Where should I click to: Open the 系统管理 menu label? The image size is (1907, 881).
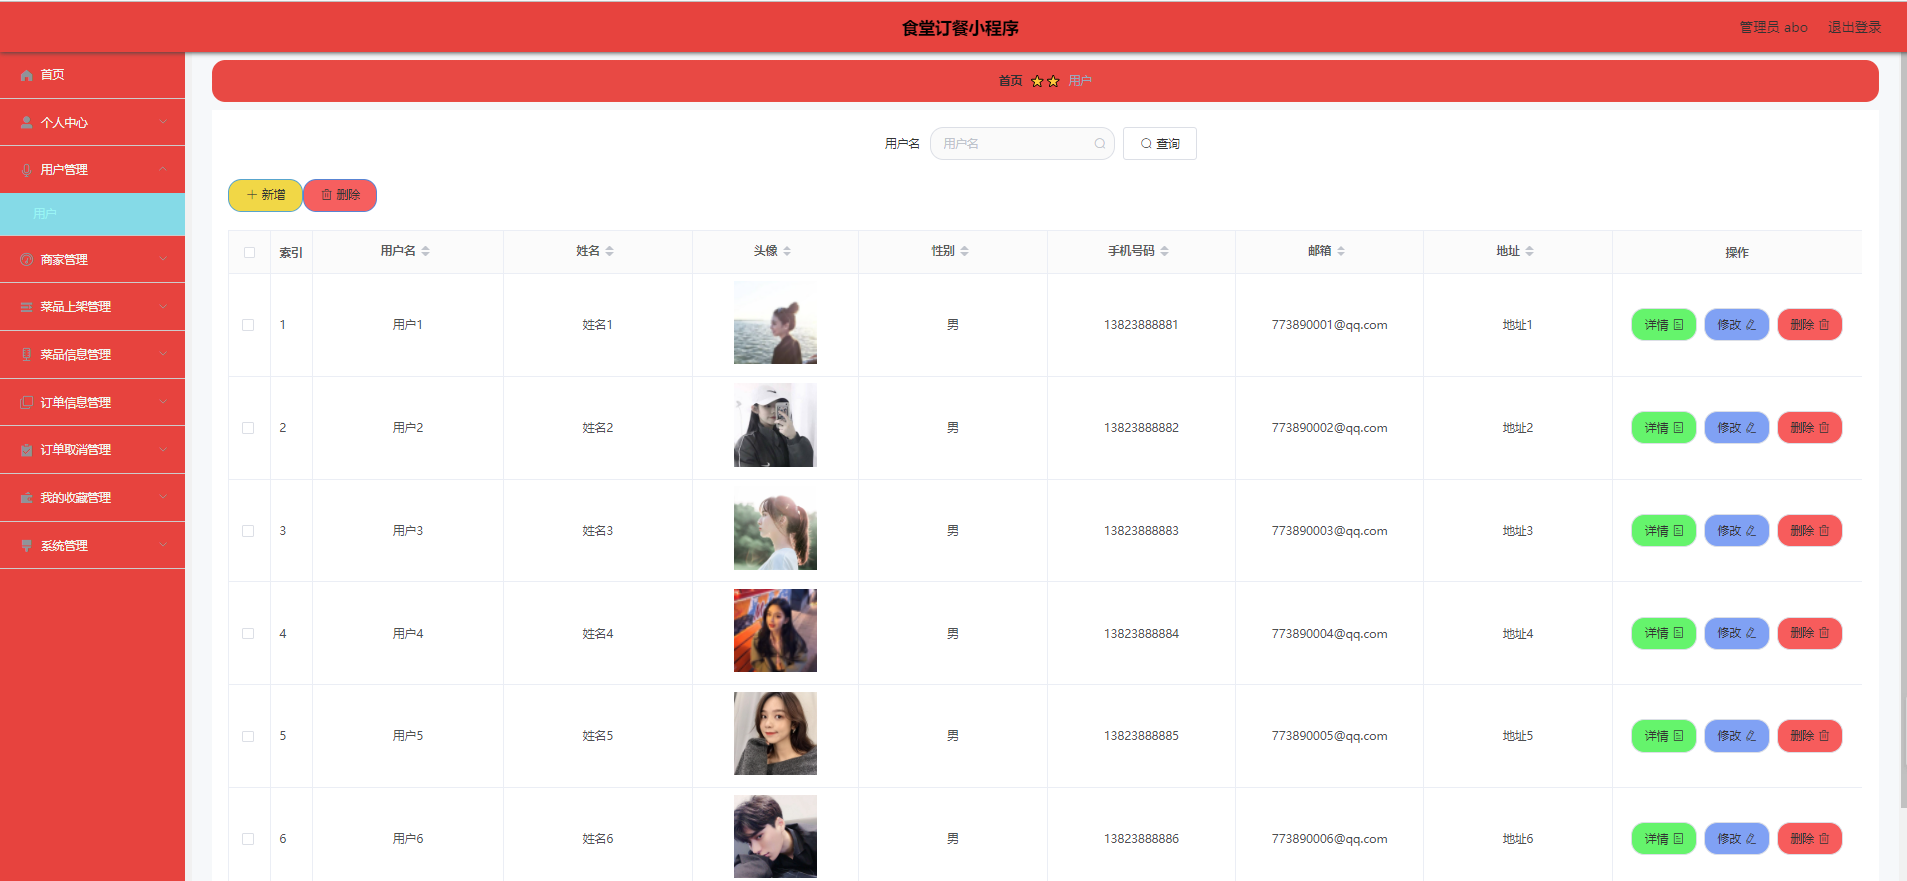click(x=64, y=546)
